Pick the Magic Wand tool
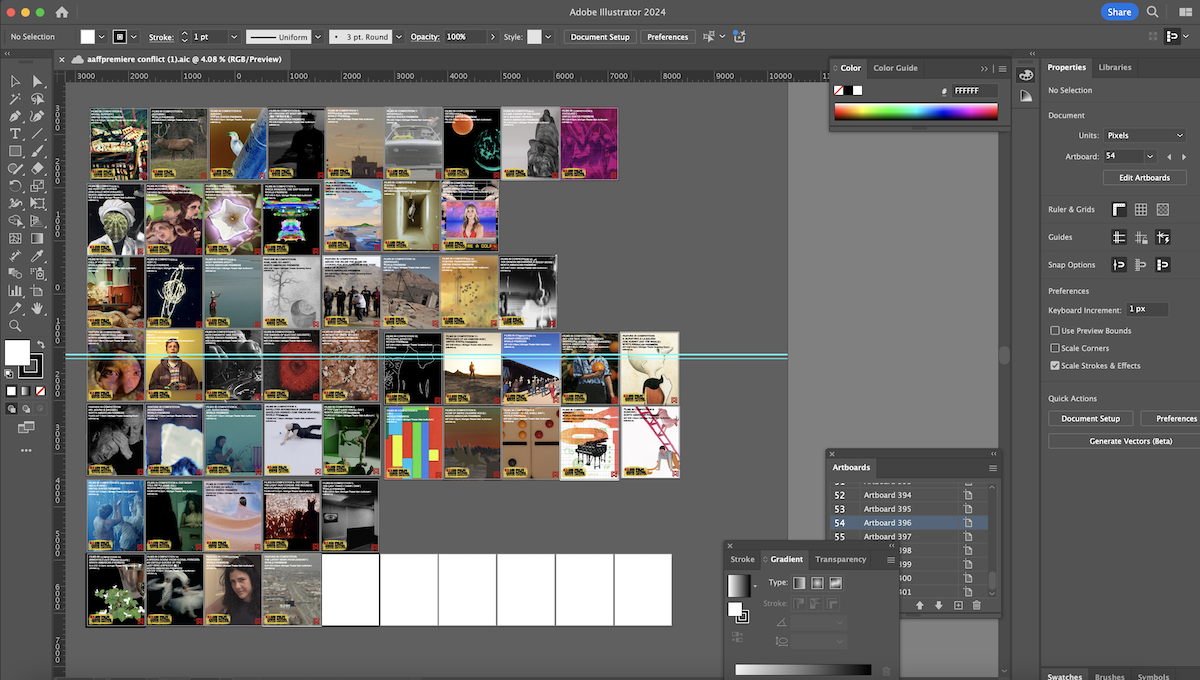 click(x=16, y=99)
